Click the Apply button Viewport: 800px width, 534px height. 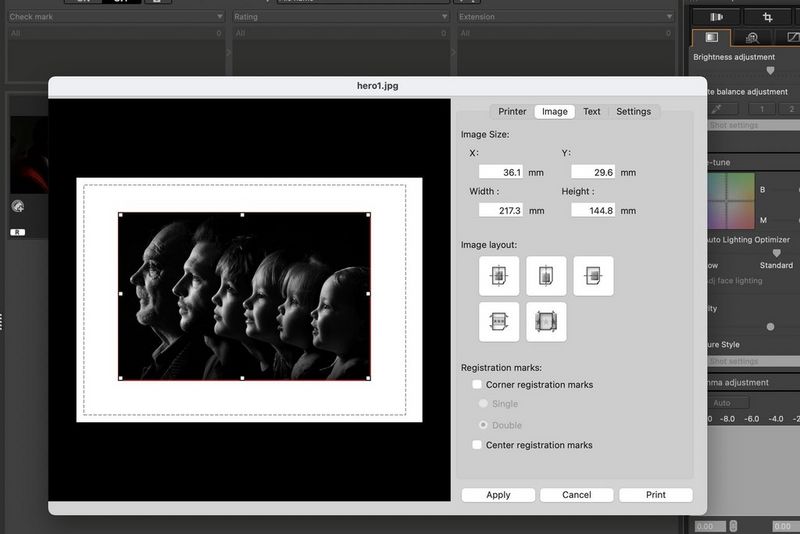coord(498,495)
